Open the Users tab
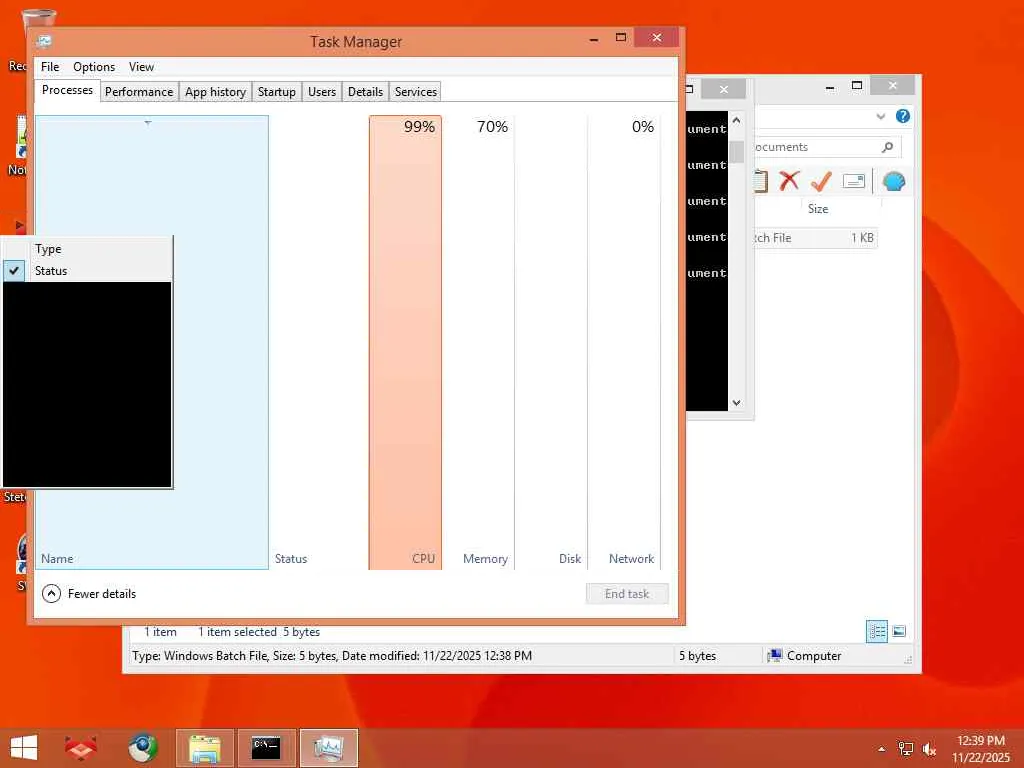The height and width of the screenshot is (768, 1024). click(322, 92)
